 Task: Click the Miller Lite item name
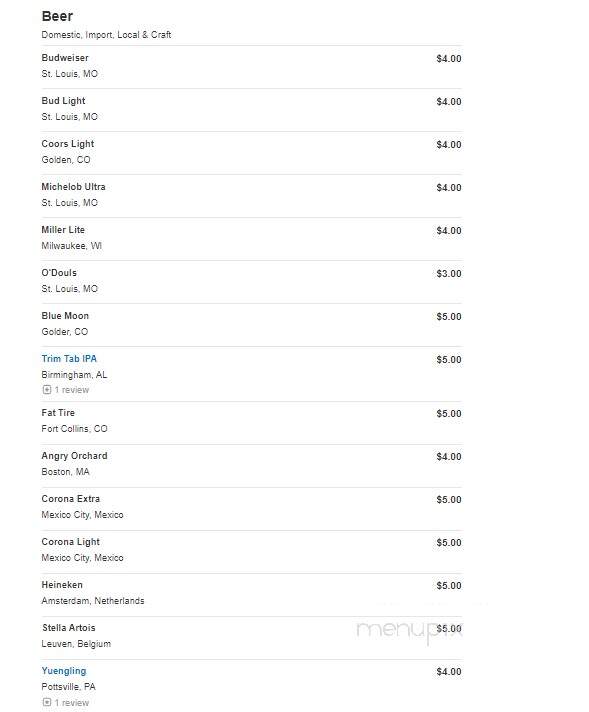click(x=63, y=230)
